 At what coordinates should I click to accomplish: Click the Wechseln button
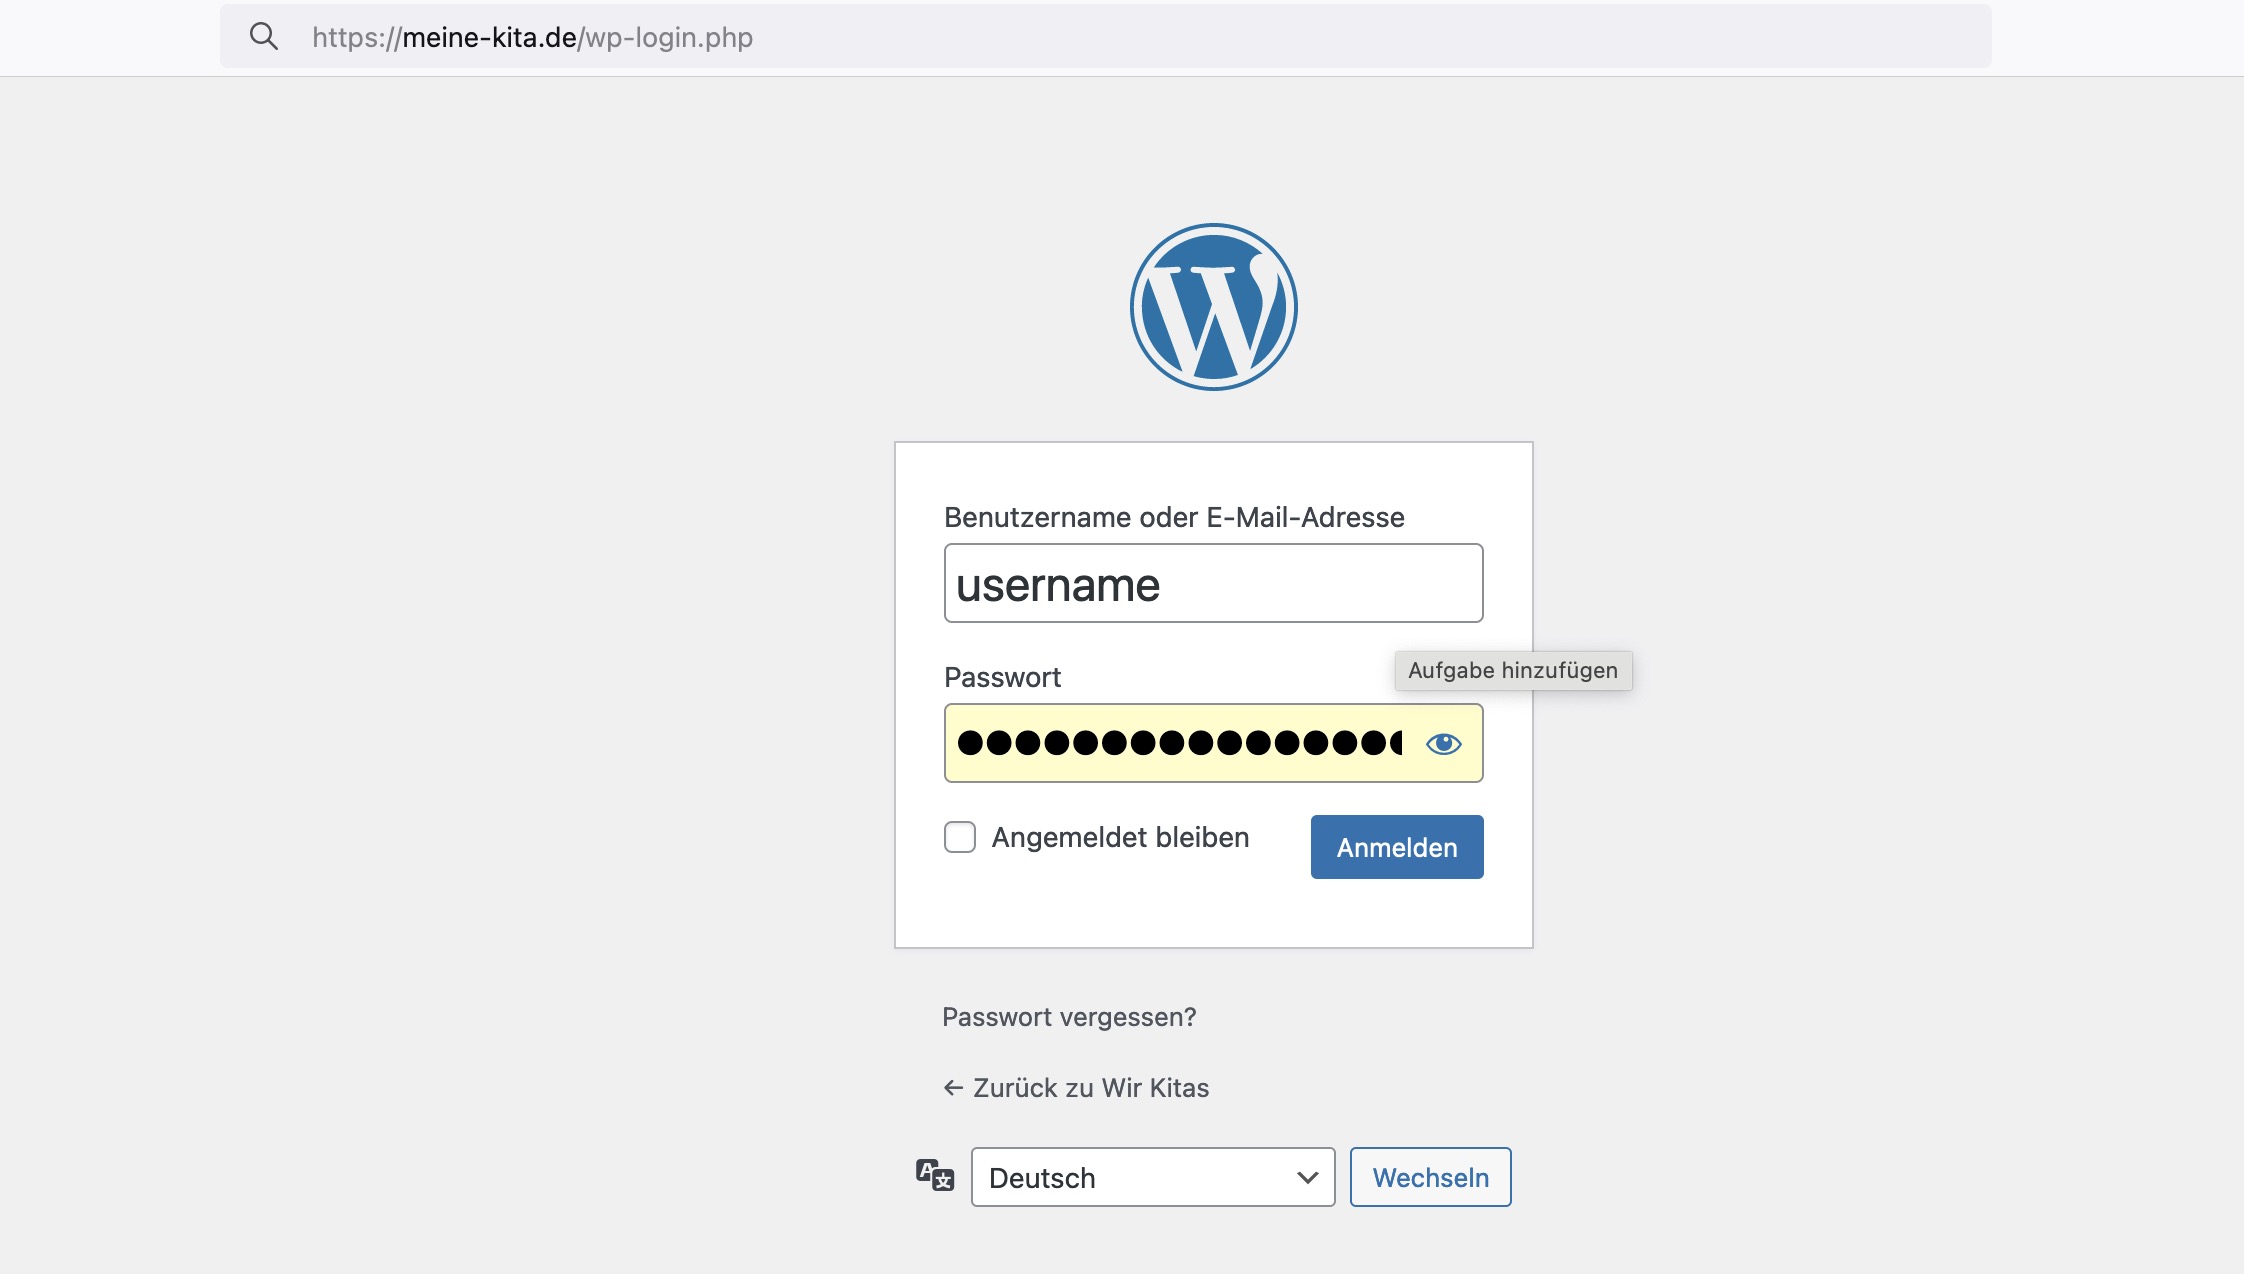(x=1430, y=1177)
